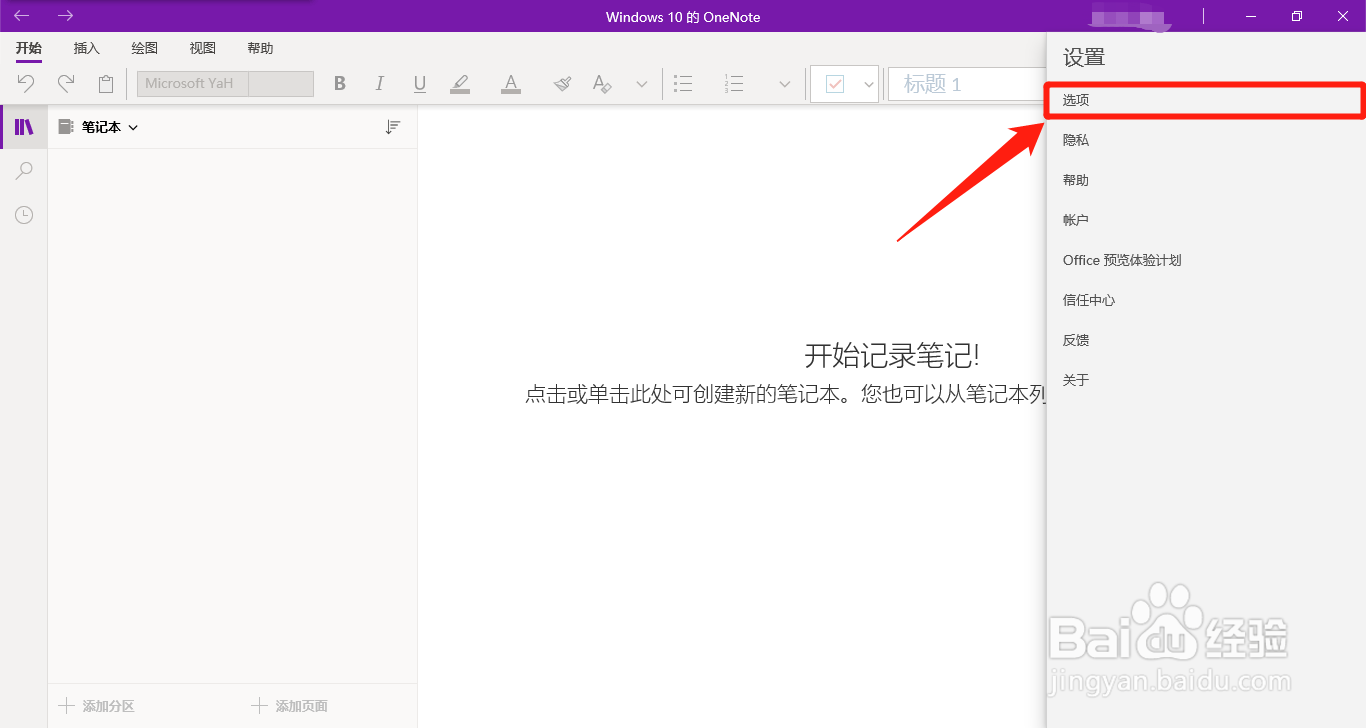Expand paragraph formatting options chevron
This screenshot has width=1366, height=728.
785,84
